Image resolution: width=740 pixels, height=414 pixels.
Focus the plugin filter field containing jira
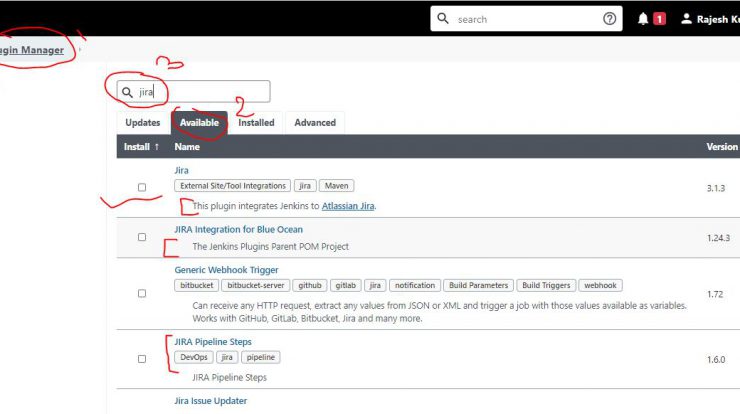193,92
